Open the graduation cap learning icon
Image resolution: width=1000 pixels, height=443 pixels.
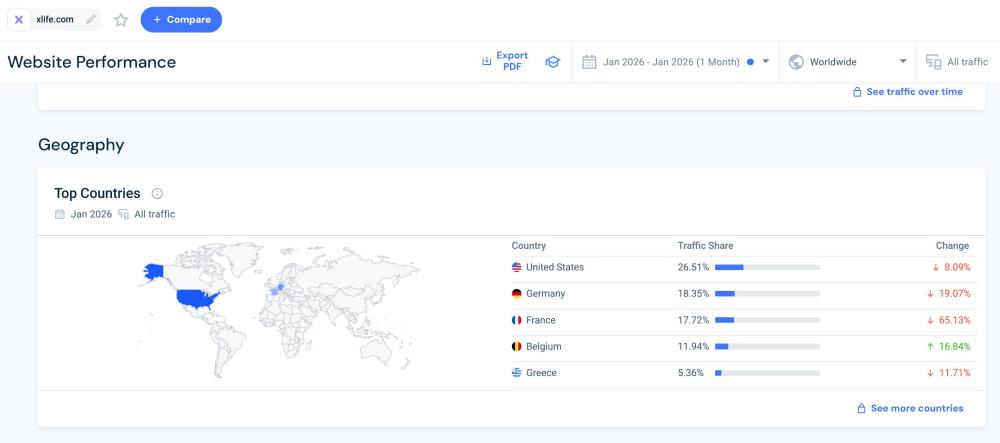click(552, 62)
